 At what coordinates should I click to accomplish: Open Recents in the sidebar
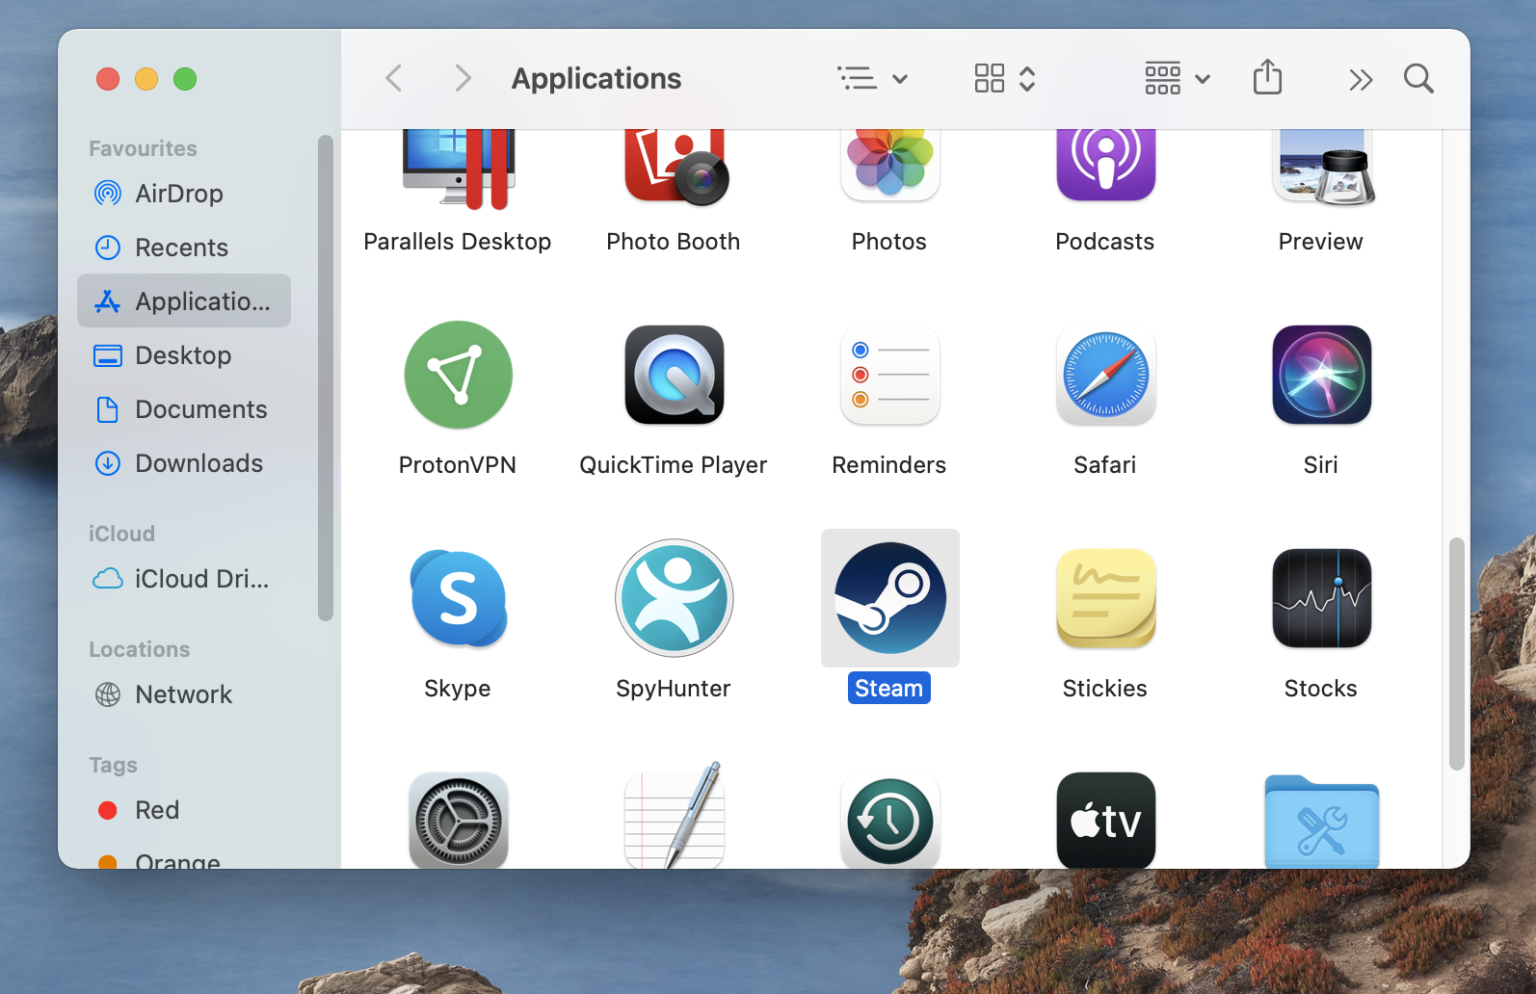(184, 247)
